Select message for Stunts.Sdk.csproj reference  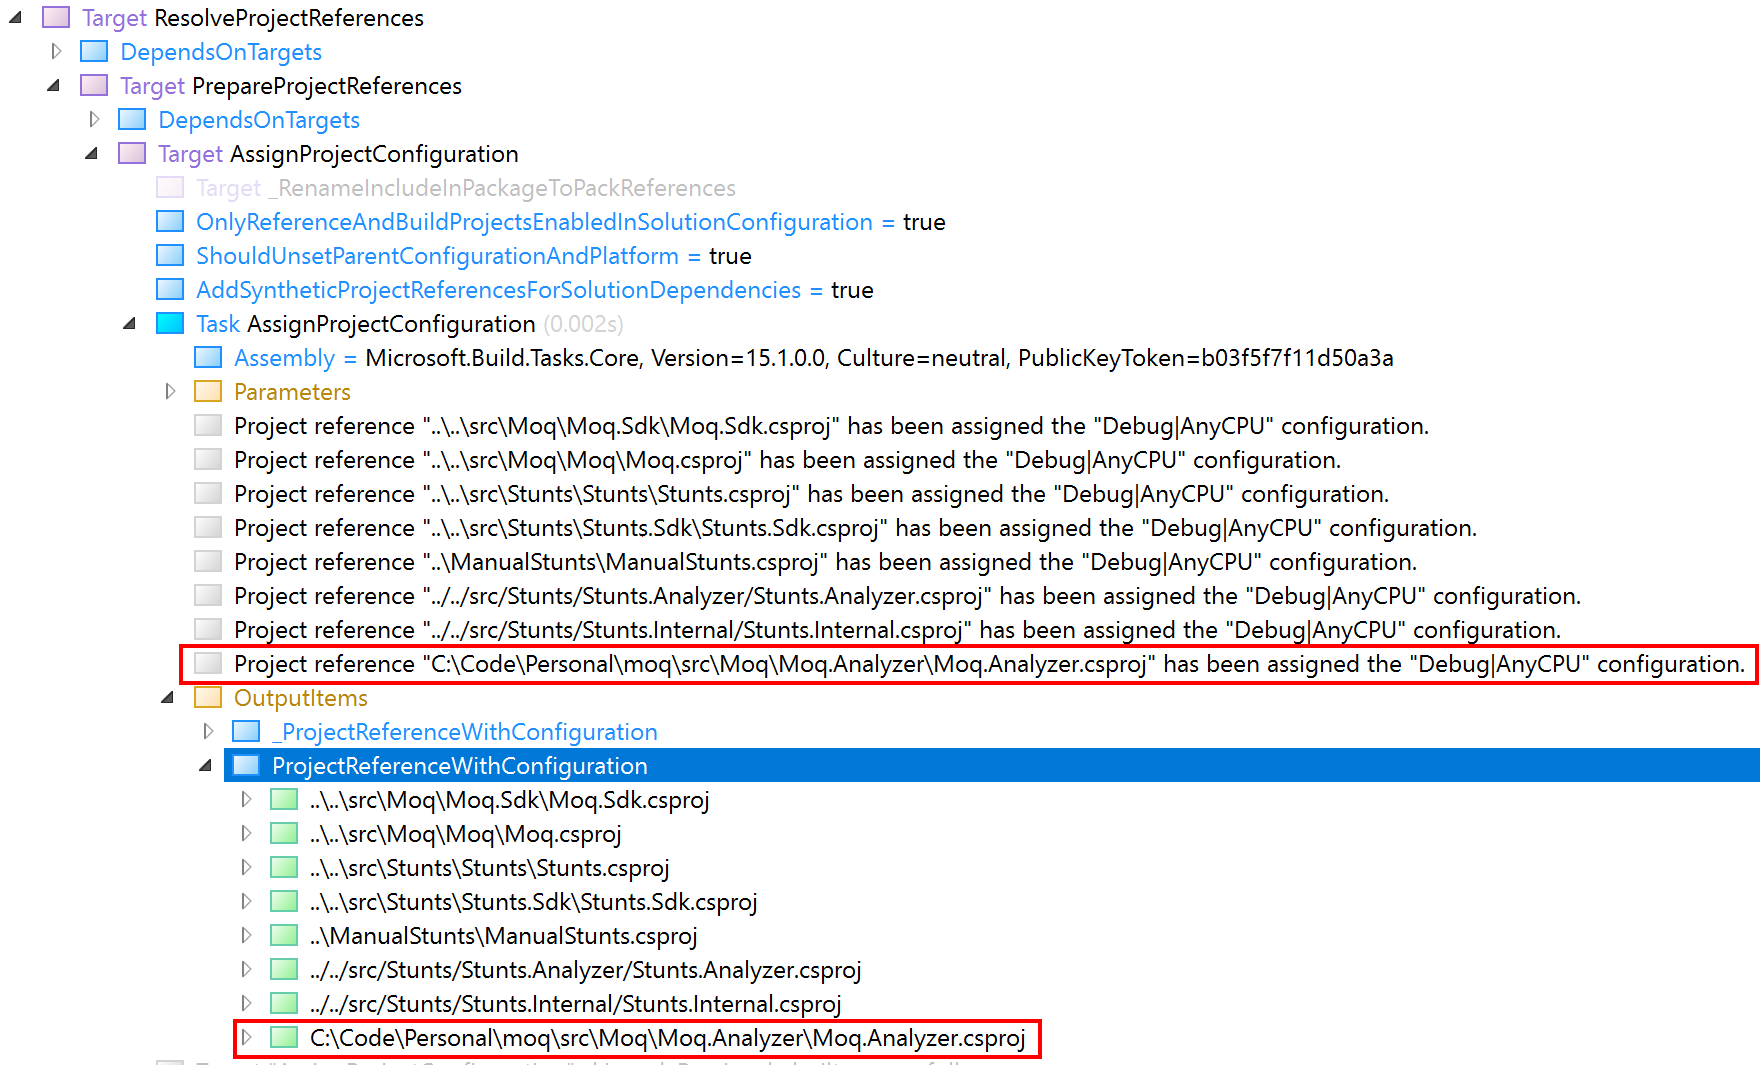[856, 528]
